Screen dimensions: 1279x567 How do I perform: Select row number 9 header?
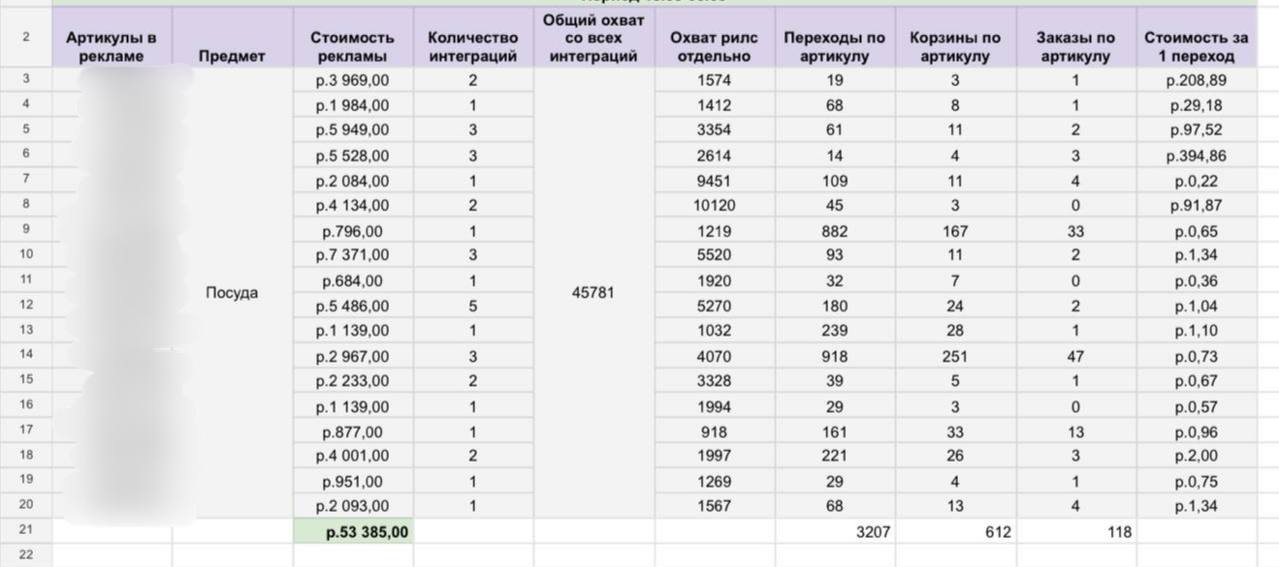(x=26, y=230)
